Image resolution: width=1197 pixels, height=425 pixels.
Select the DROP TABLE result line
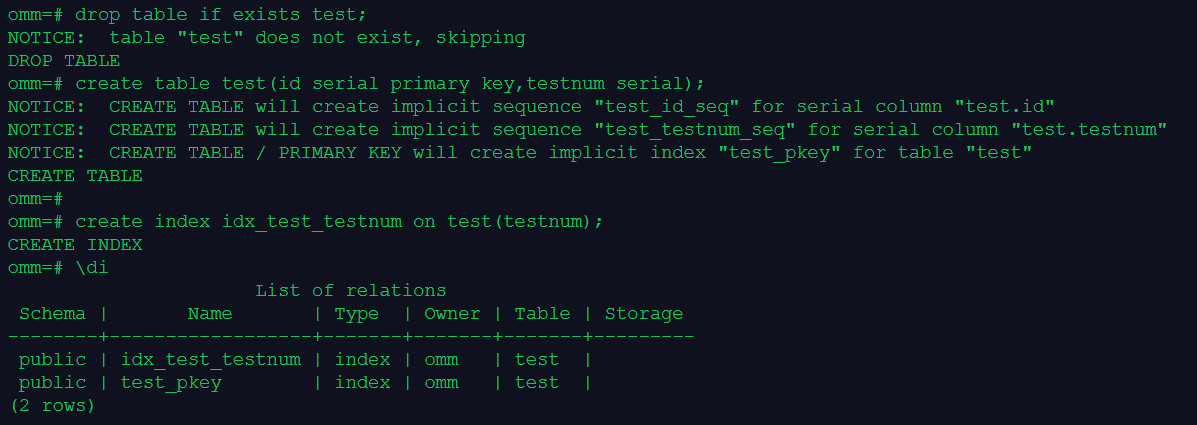pos(64,61)
